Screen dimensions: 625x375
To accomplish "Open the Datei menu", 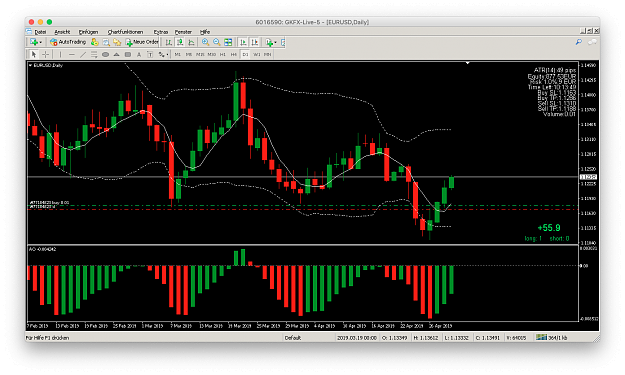I will (40, 32).
